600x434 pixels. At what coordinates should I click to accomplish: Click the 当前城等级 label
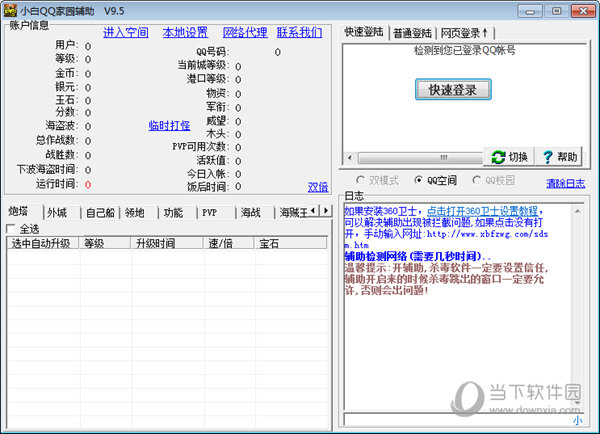pyautogui.click(x=203, y=65)
